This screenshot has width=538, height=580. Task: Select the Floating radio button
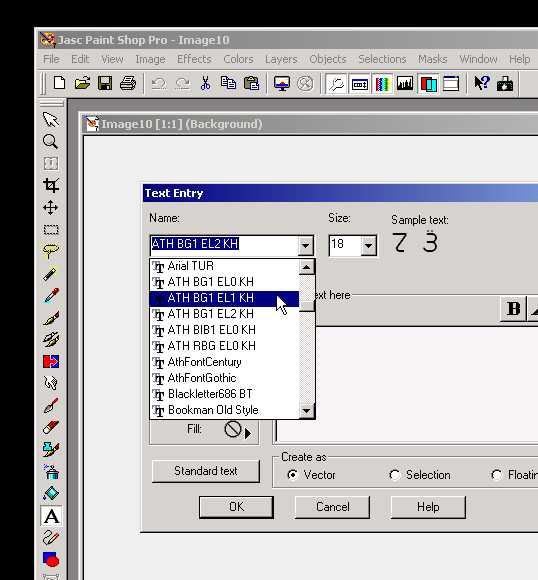(496, 475)
